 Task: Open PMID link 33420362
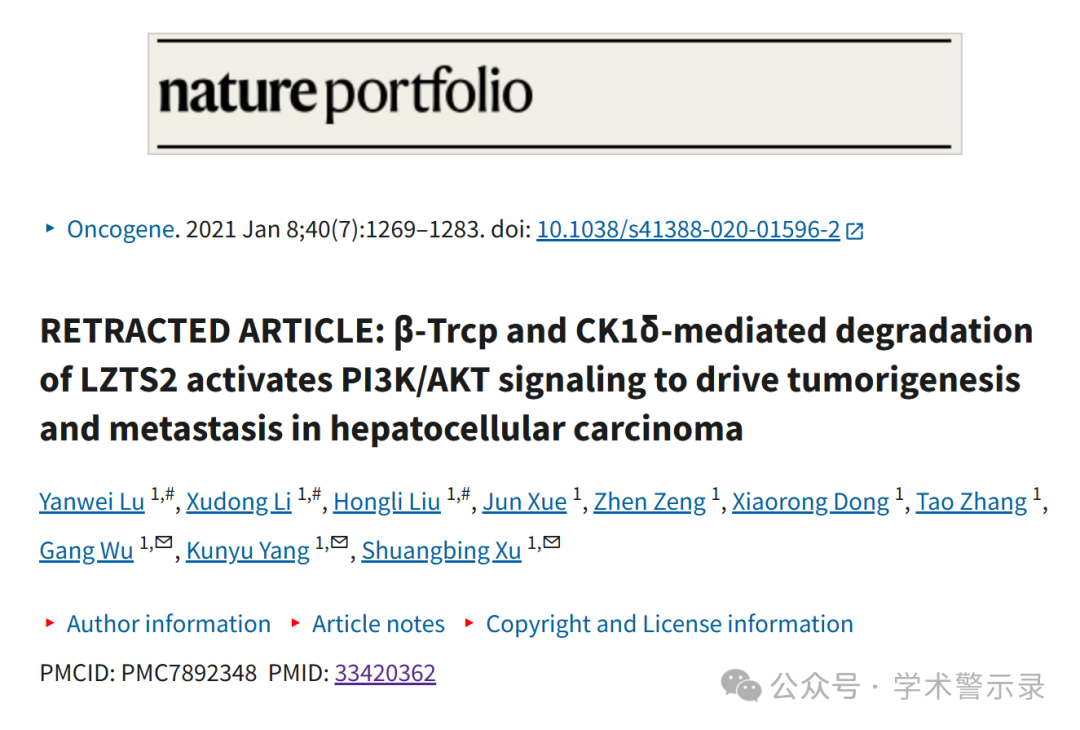coord(385,673)
